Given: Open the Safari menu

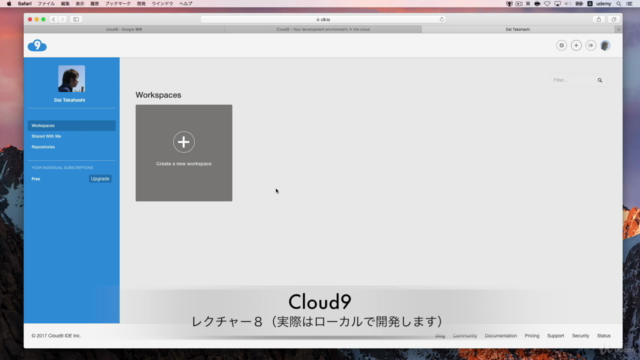Looking at the screenshot, I should pyautogui.click(x=24, y=4).
